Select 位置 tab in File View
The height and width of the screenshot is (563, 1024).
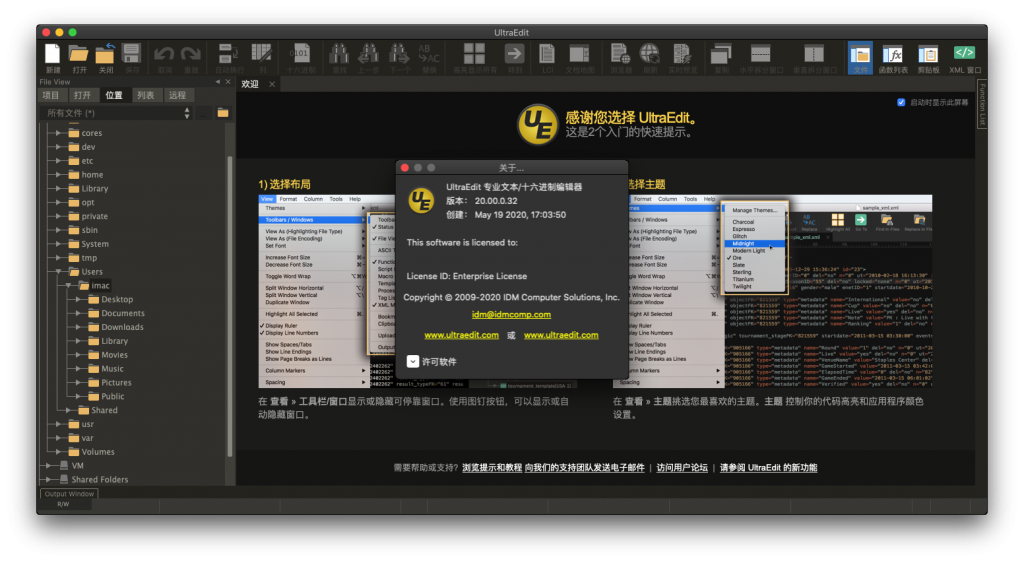pyautogui.click(x=114, y=95)
